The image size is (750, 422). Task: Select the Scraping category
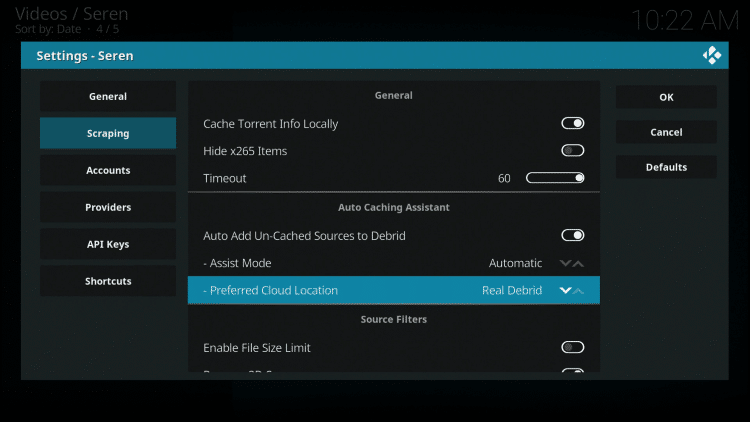[108, 134]
